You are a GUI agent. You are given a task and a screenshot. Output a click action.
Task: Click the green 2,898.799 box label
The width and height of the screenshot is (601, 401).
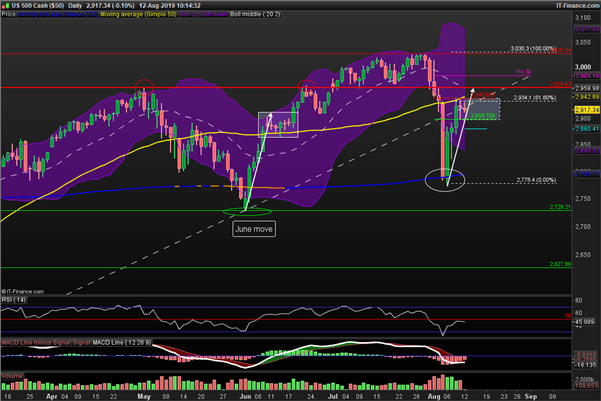tap(483, 115)
